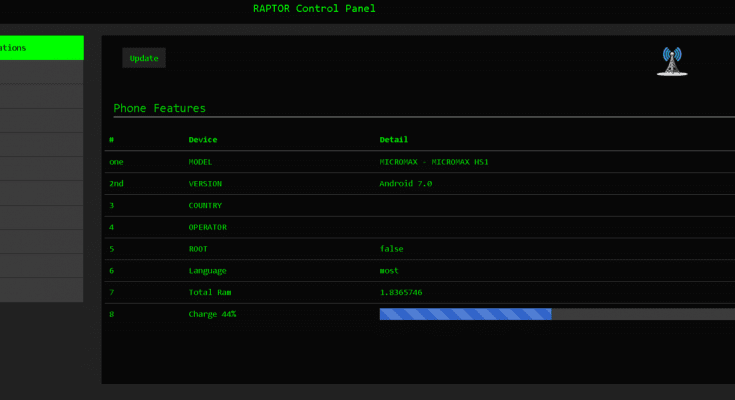Click the RAPTOR Control Panel title
Image resolution: width=735 pixels, height=400 pixels.
click(x=314, y=9)
